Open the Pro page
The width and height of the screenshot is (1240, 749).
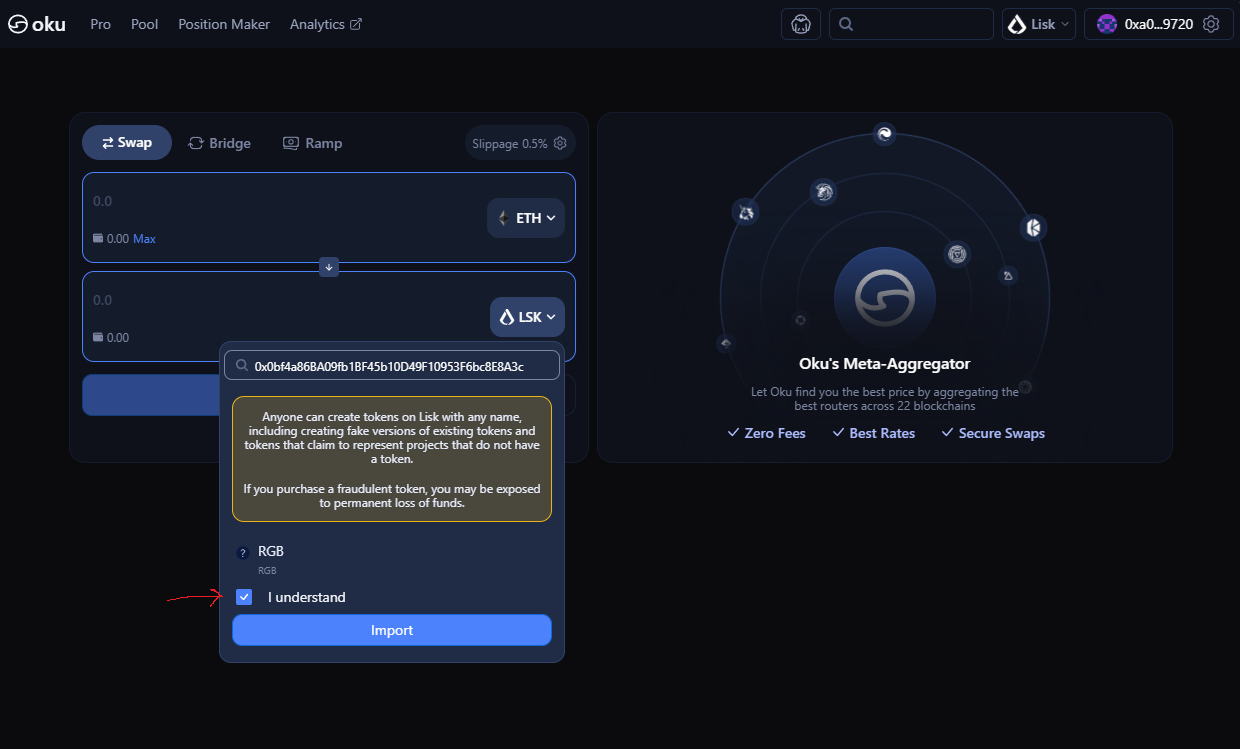(100, 24)
